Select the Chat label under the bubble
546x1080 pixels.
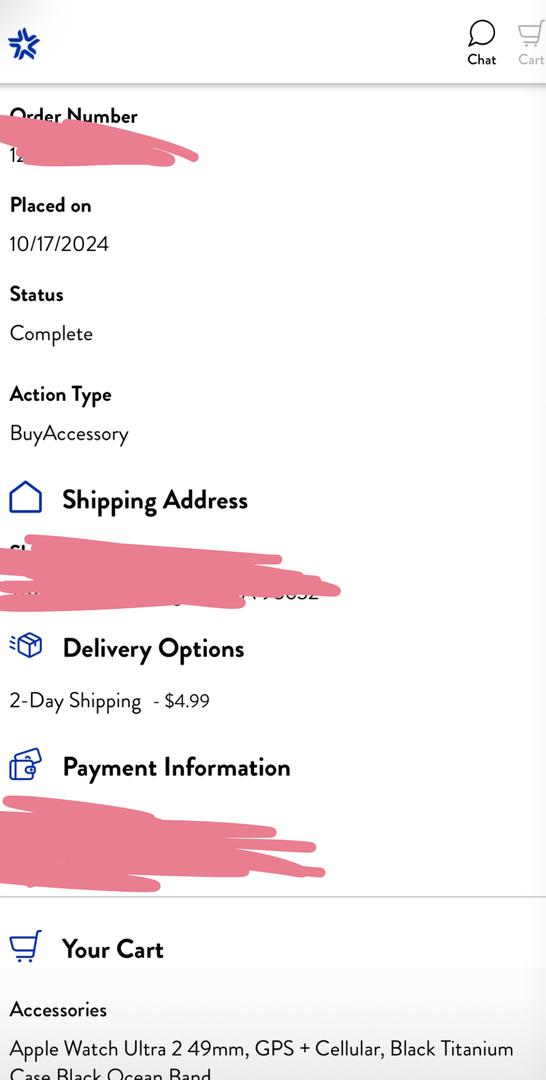coord(481,60)
